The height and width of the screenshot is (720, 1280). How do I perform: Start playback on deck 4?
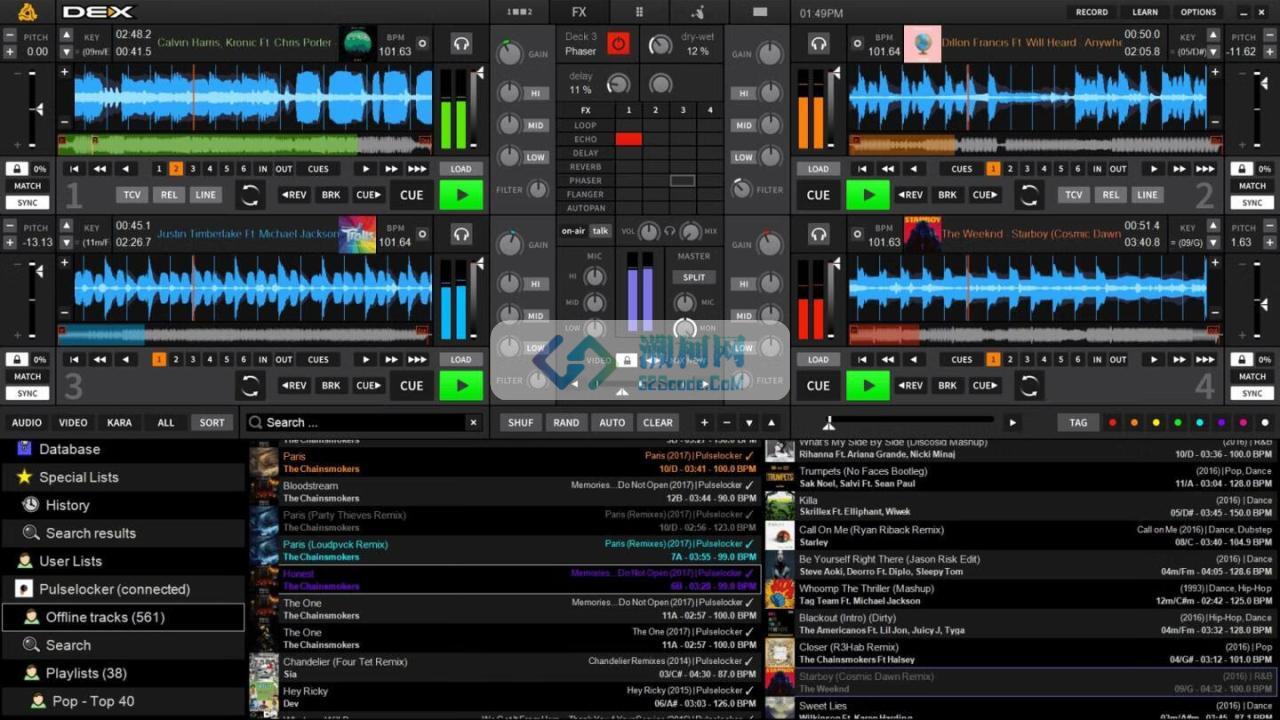click(x=869, y=385)
